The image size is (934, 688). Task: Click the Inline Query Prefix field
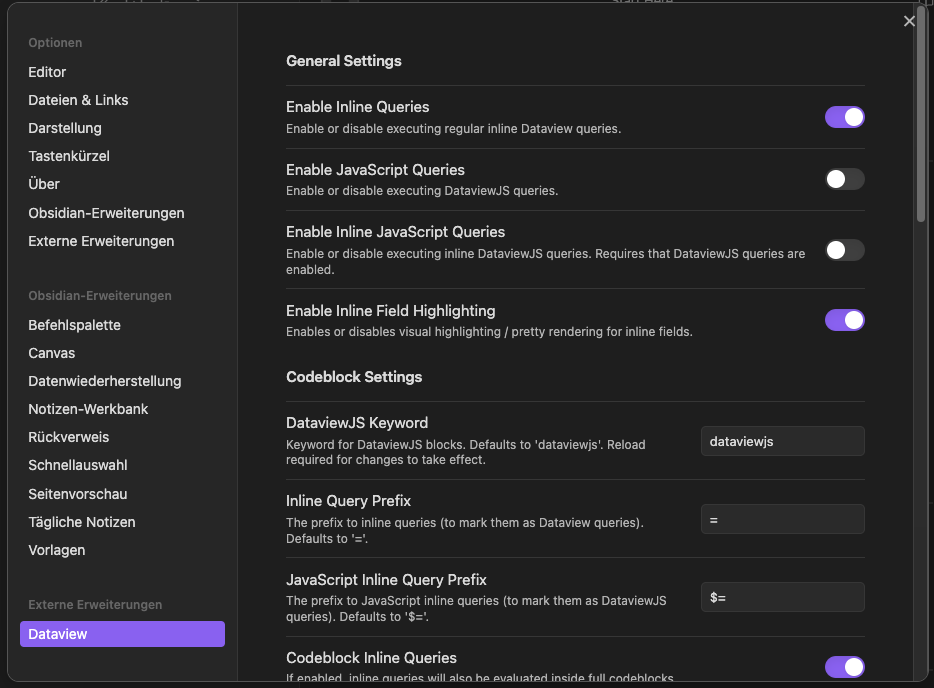coord(783,519)
